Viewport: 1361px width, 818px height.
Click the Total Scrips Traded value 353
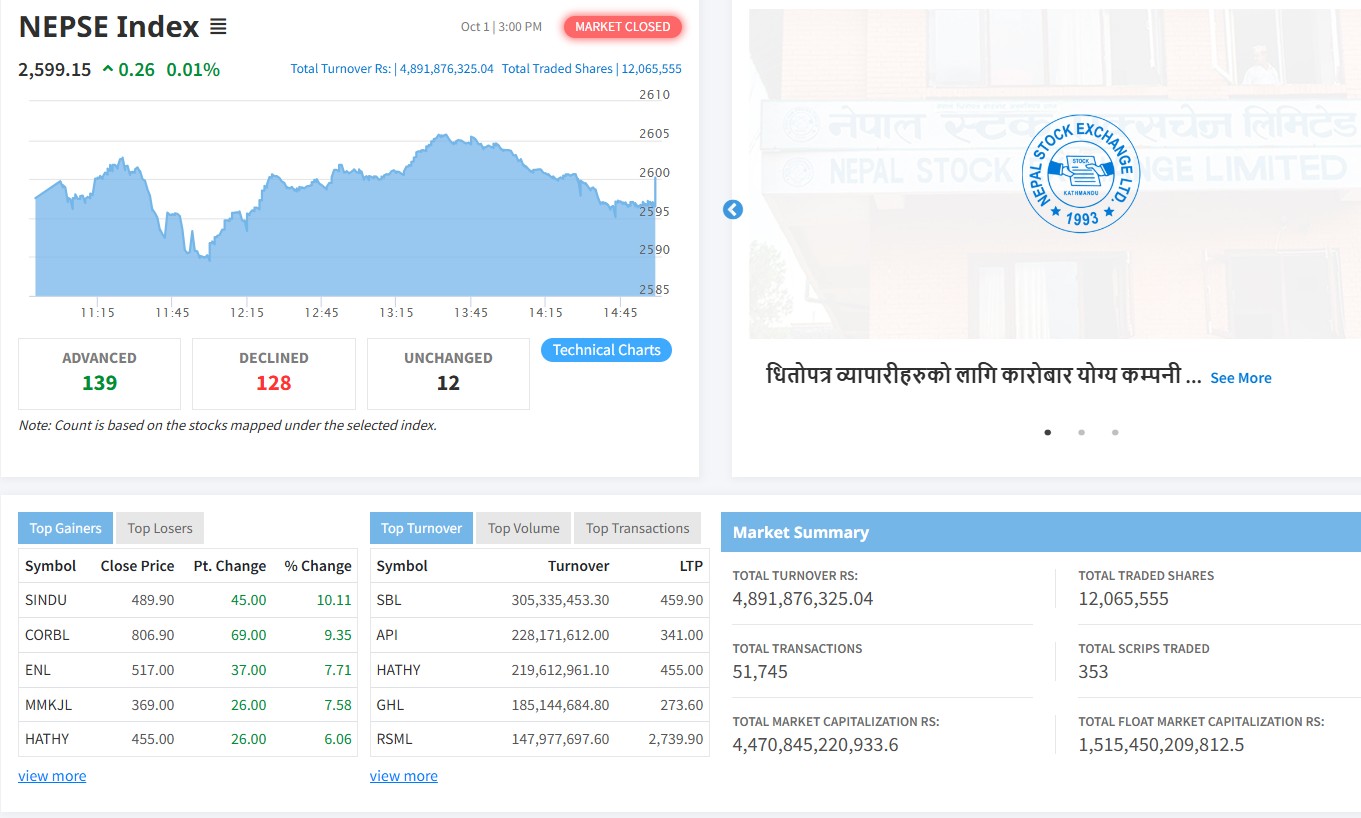[x=1093, y=672]
